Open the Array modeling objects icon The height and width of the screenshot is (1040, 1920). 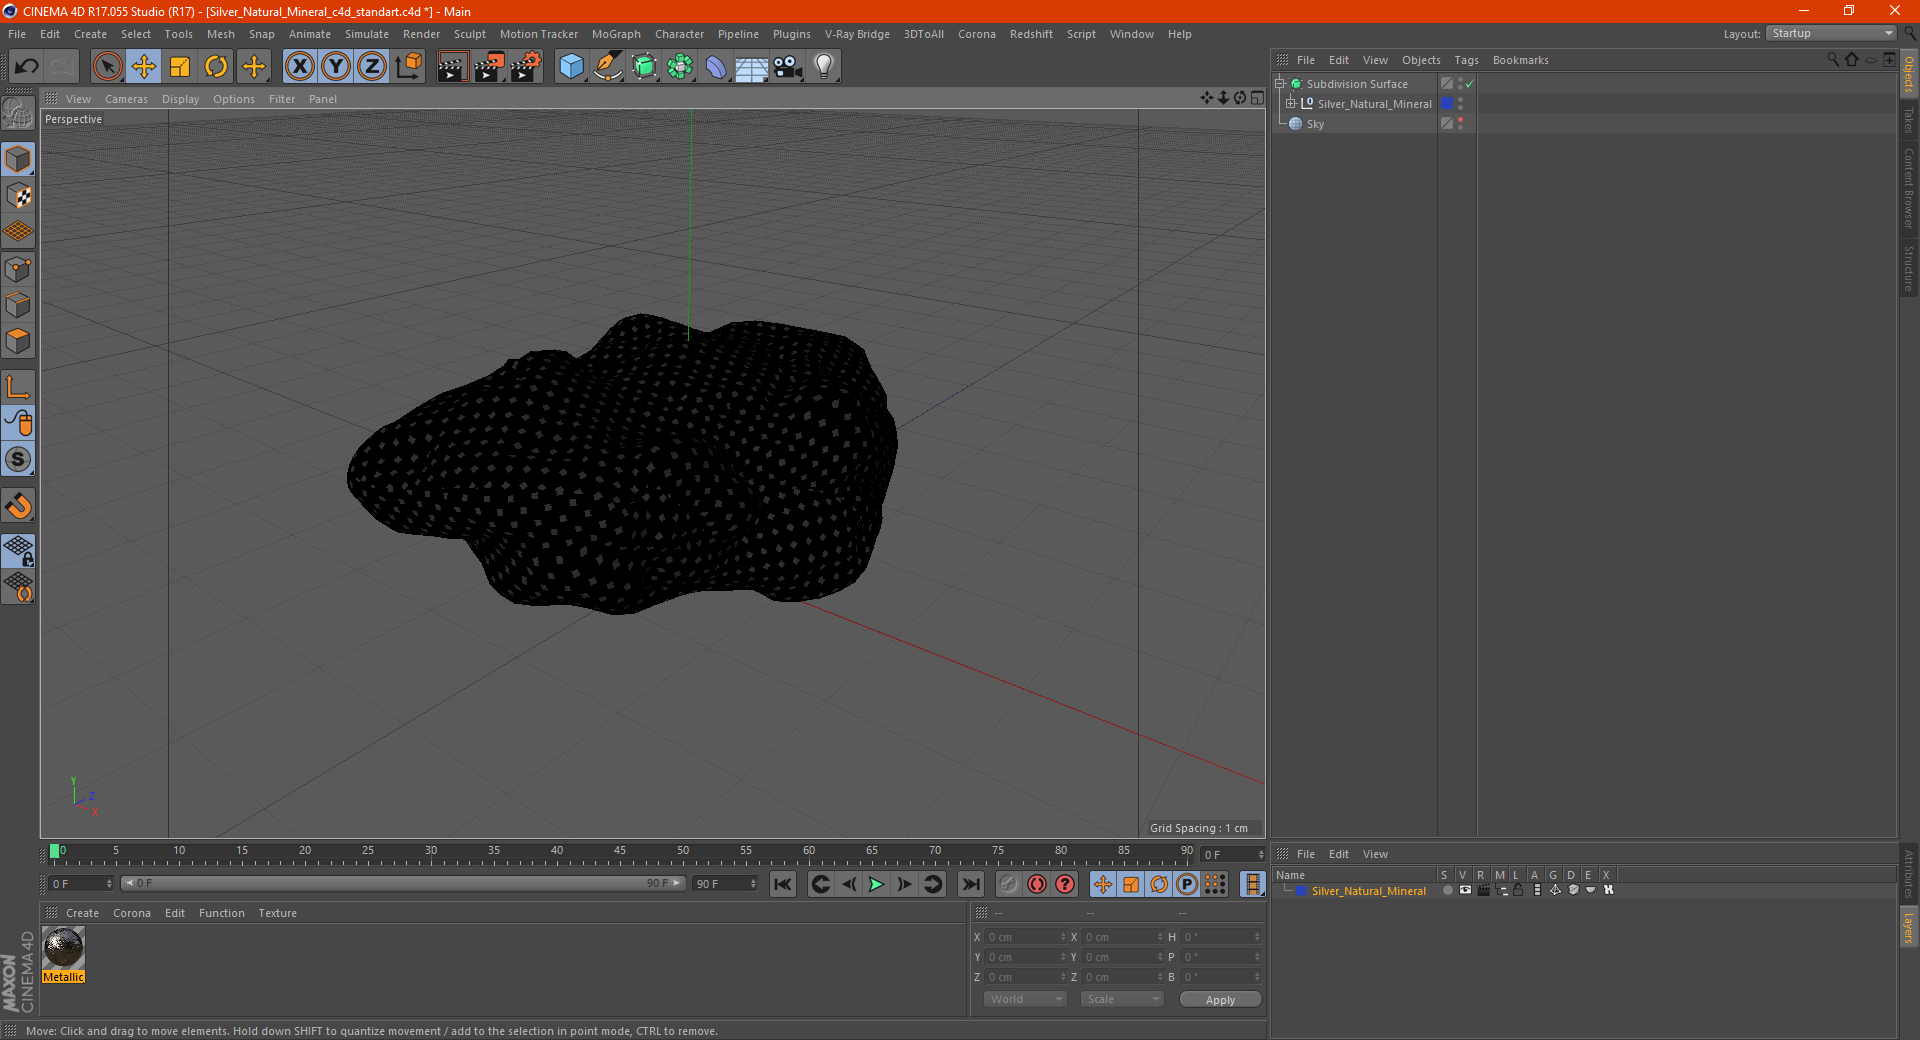pos(680,67)
